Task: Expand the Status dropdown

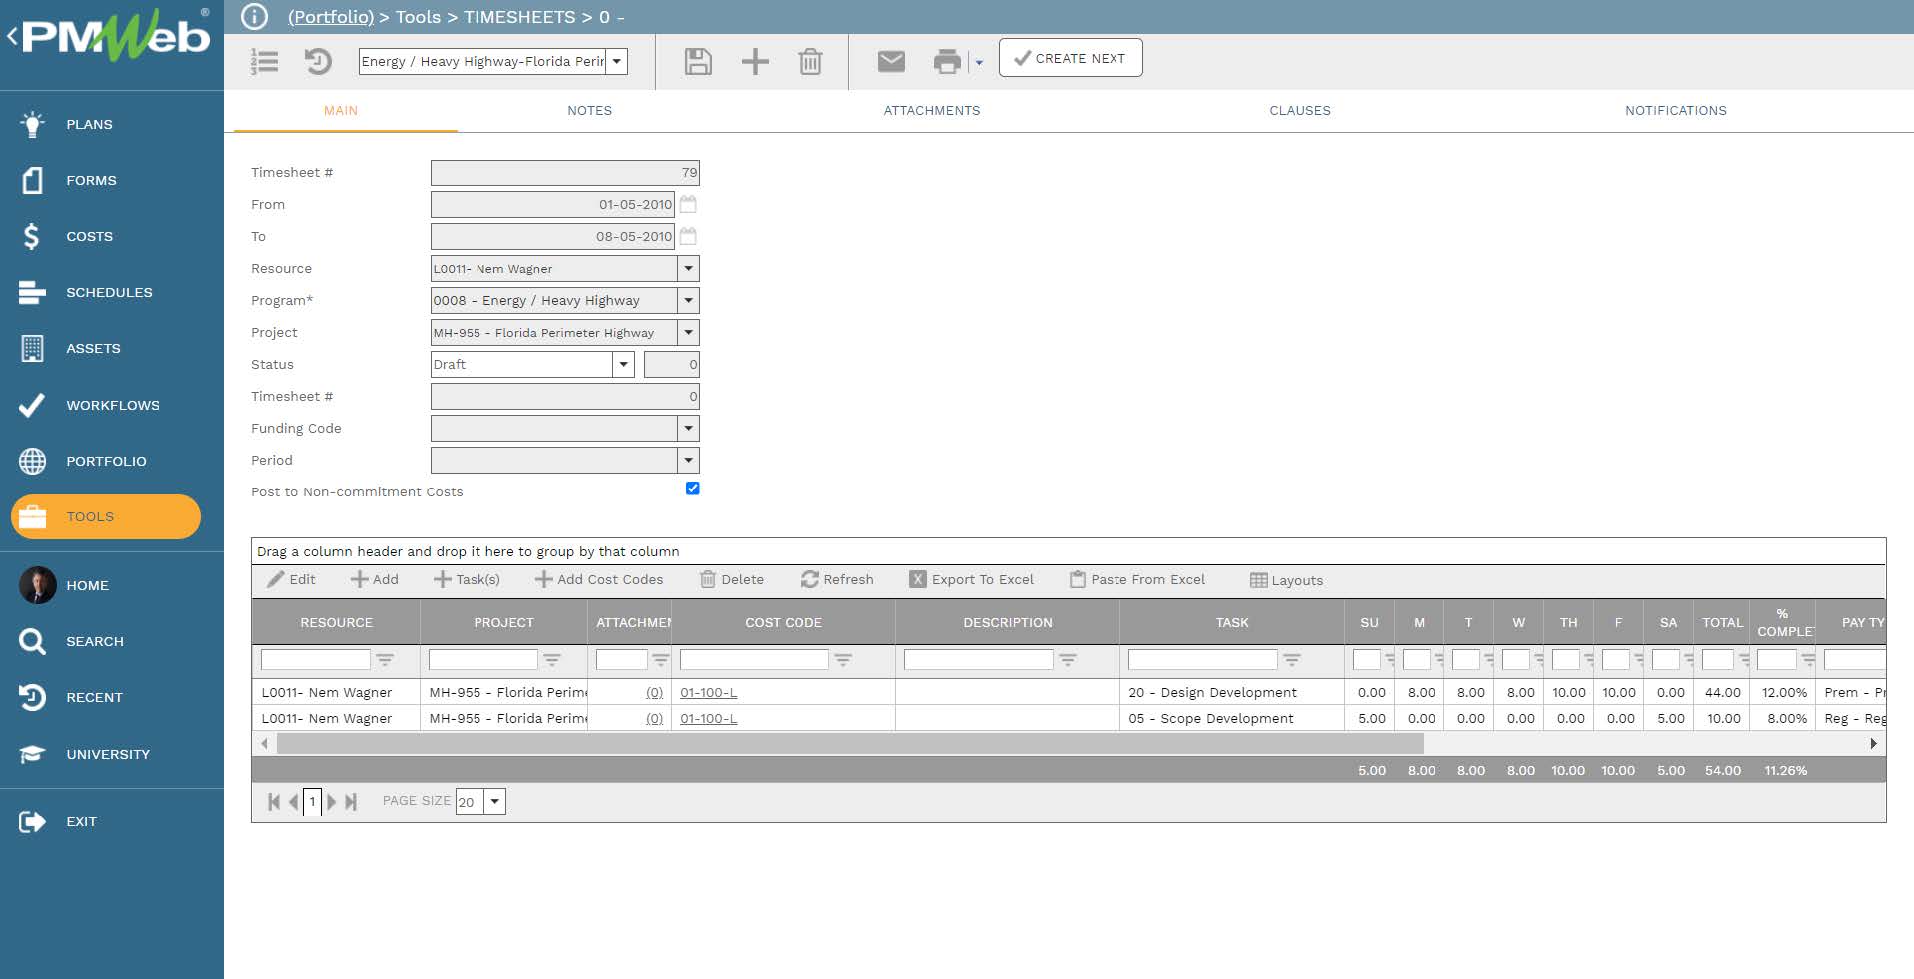Action: pyautogui.click(x=623, y=364)
